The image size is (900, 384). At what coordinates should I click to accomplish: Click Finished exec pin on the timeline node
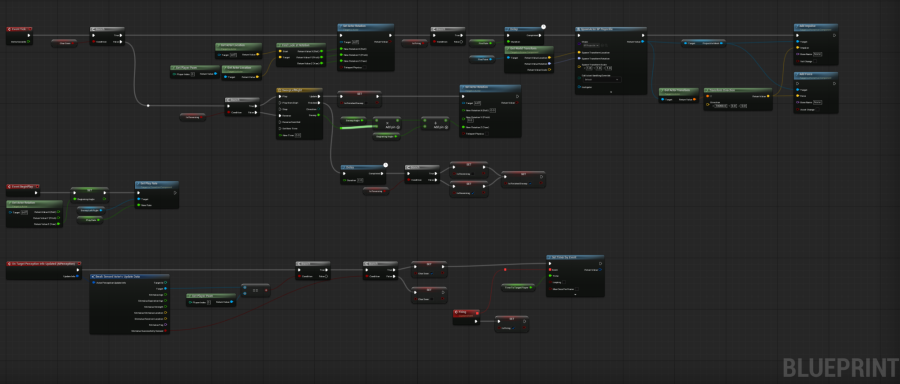point(320,103)
